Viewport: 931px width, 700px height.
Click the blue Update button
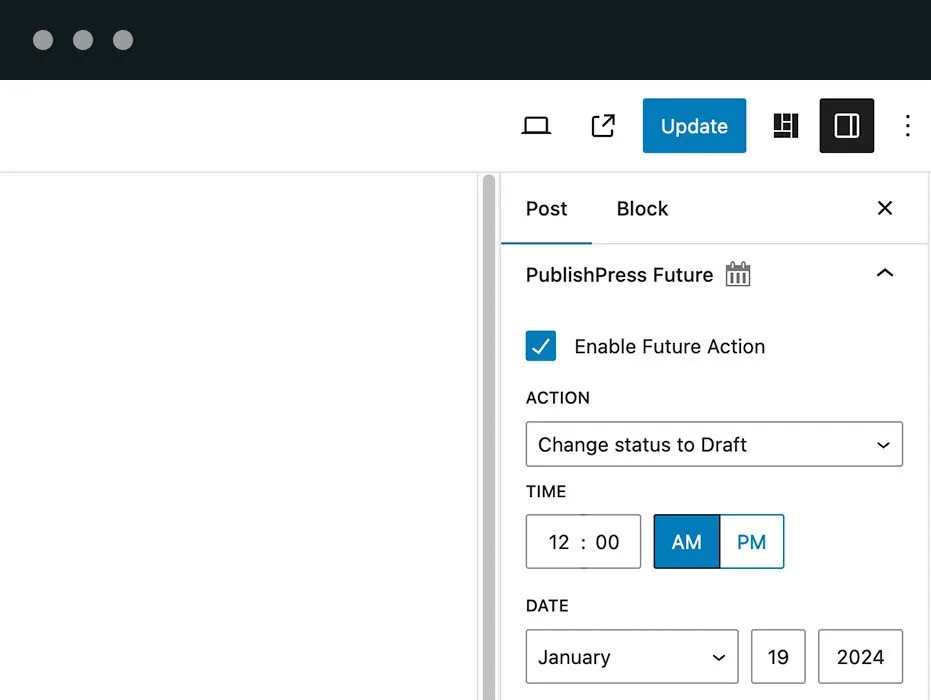pyautogui.click(x=694, y=126)
